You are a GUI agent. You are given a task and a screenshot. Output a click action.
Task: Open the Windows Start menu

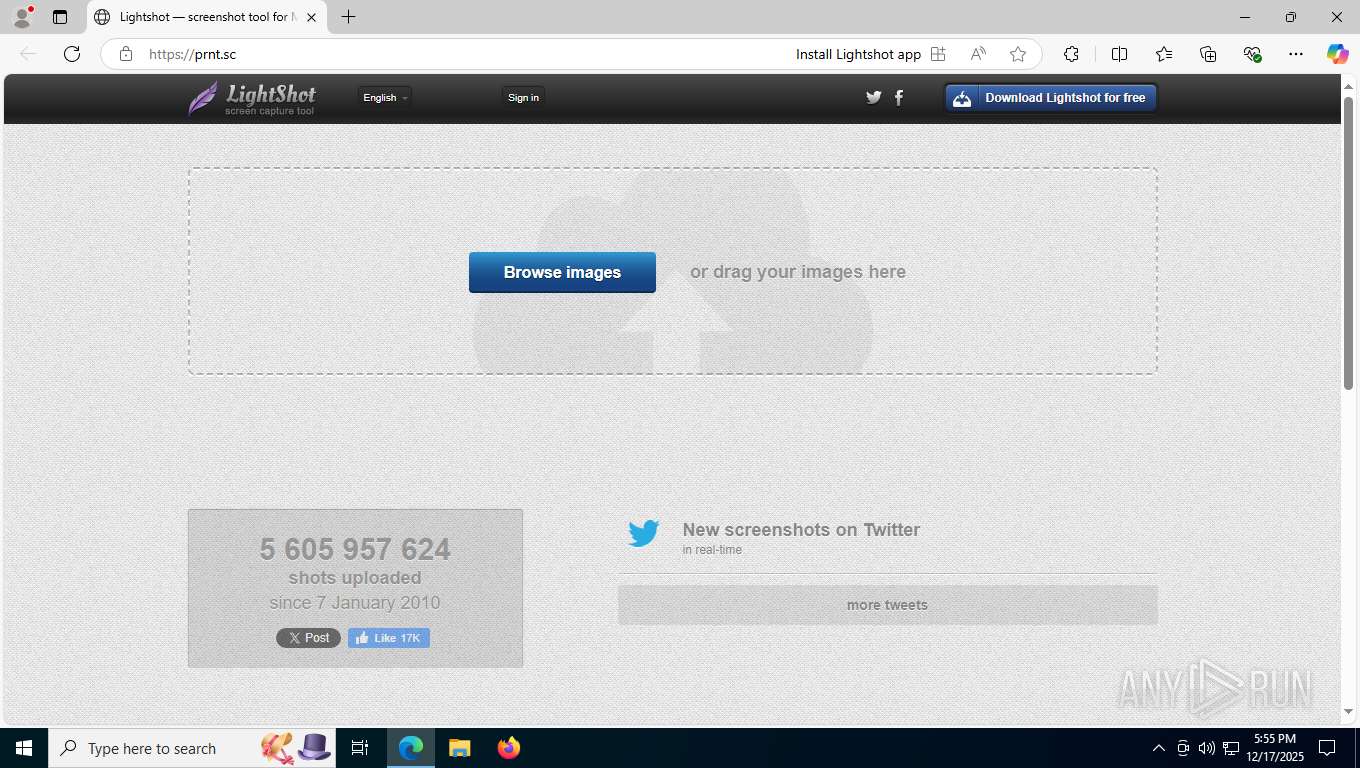(x=23, y=748)
